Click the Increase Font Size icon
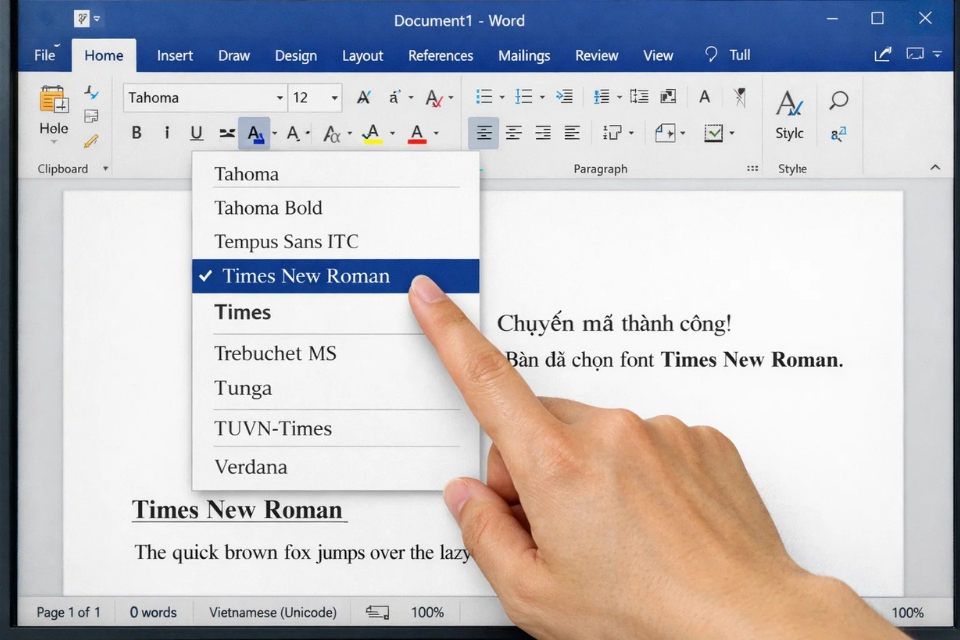The height and width of the screenshot is (640, 960). tap(363, 97)
